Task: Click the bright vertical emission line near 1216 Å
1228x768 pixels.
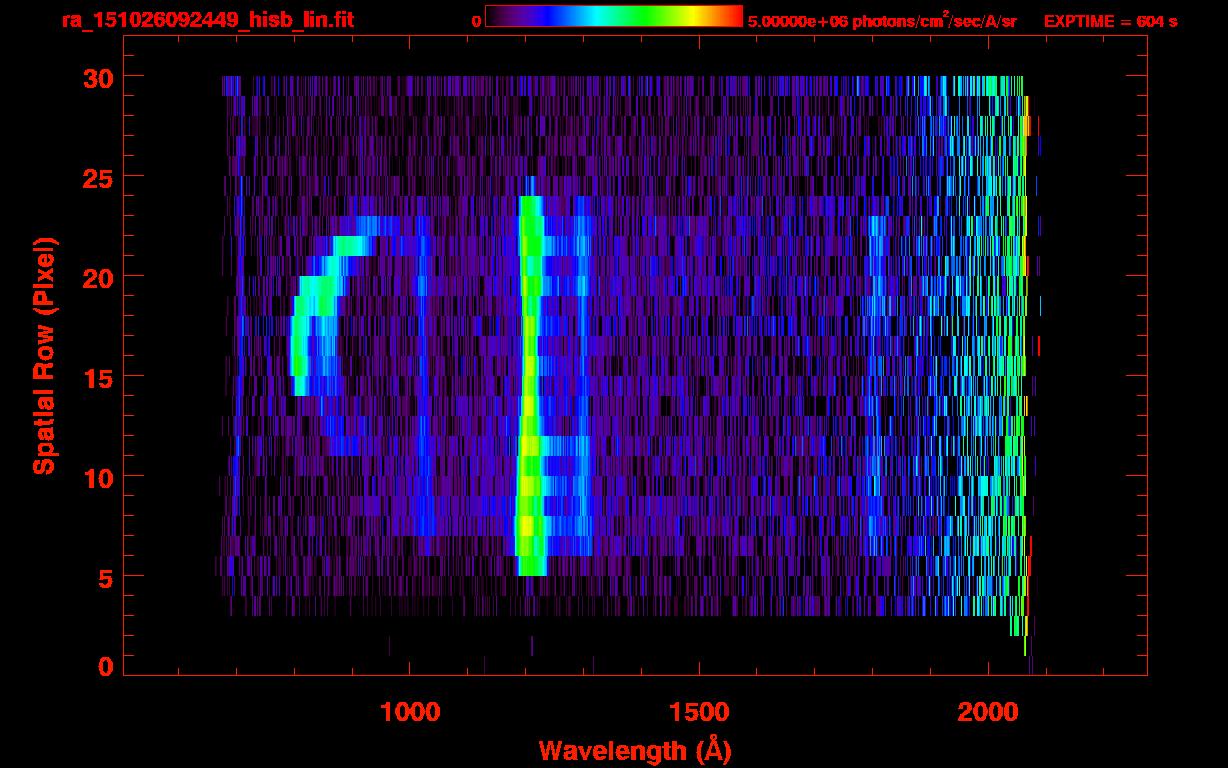Action: tap(530, 385)
